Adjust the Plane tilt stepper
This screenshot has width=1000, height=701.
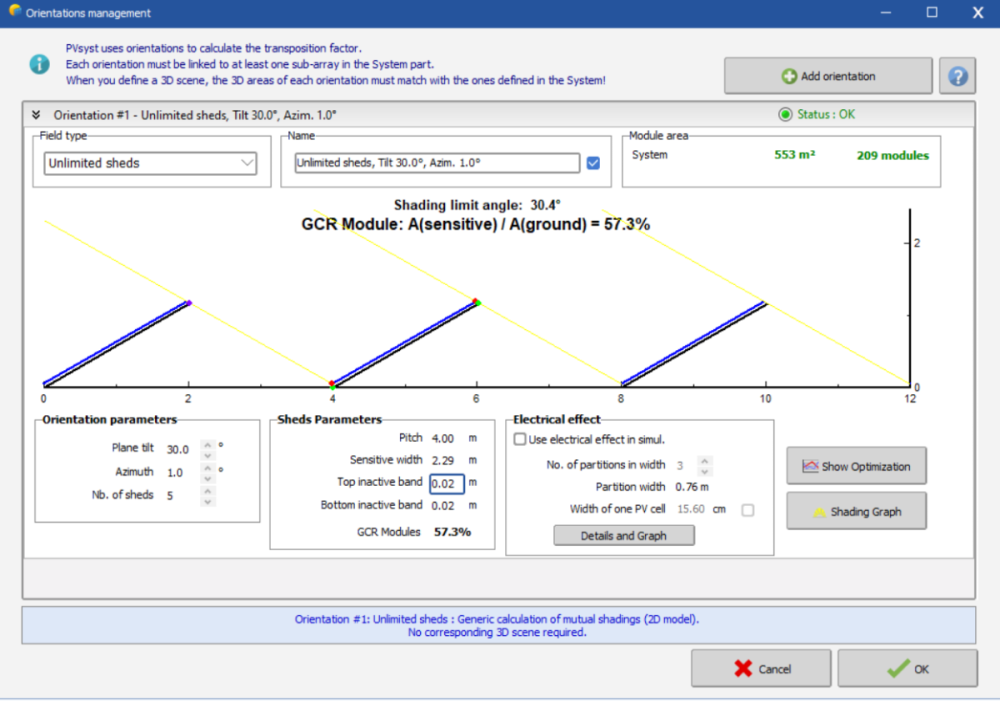(x=208, y=450)
